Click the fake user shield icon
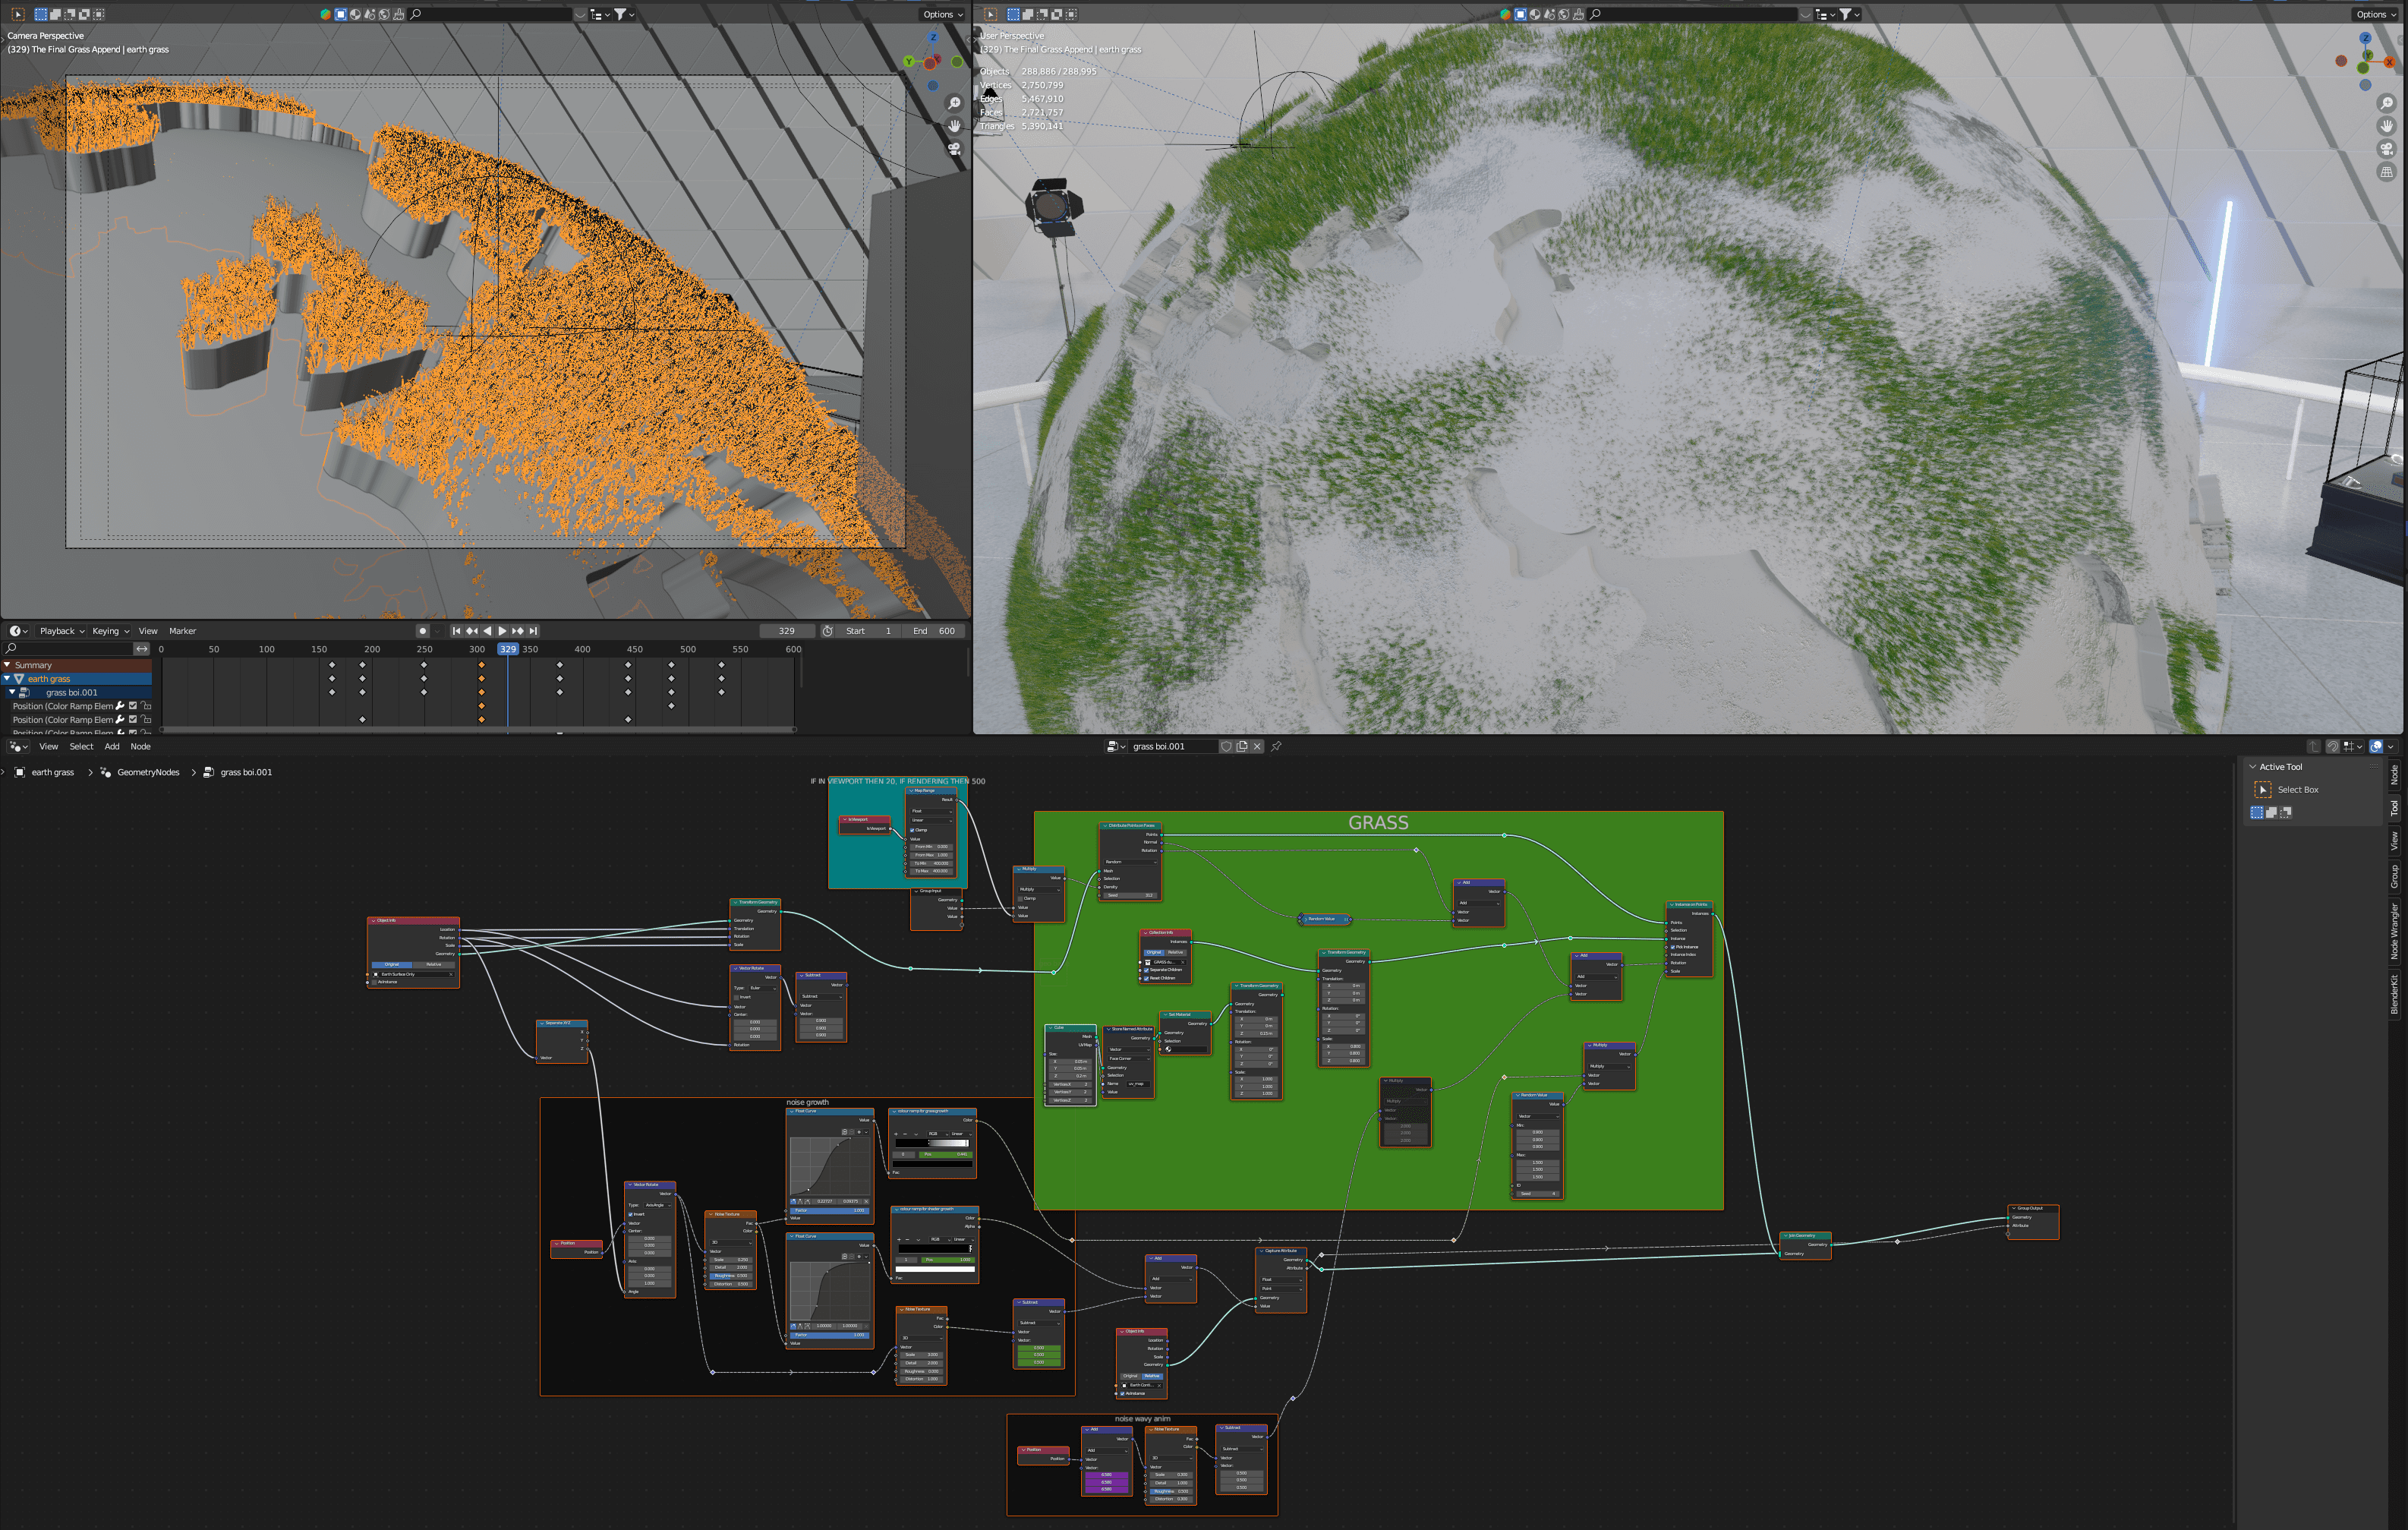The width and height of the screenshot is (2408, 1530). (x=1226, y=746)
